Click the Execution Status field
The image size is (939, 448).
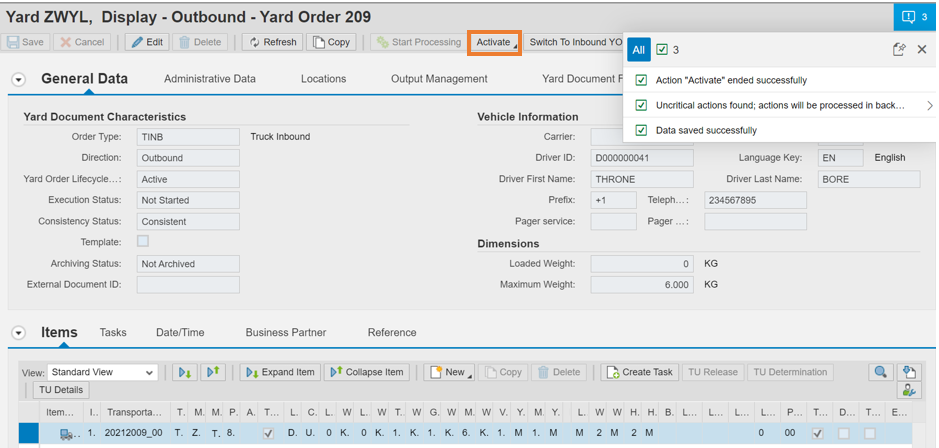tap(188, 200)
